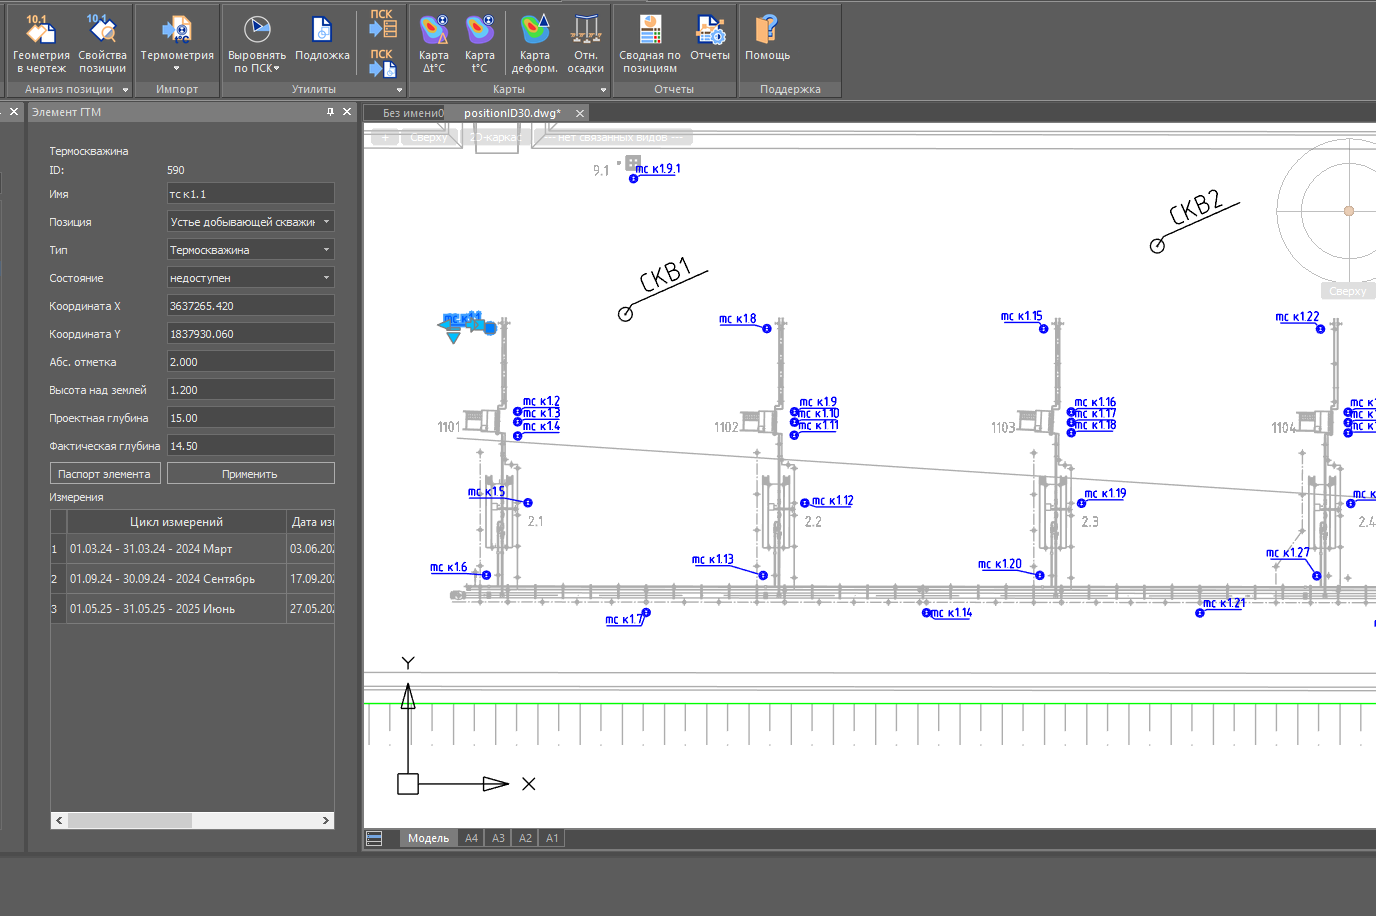1376x916 pixels.
Task: Click the measurements horizontal scrollbar thumb
Action: (x=129, y=820)
